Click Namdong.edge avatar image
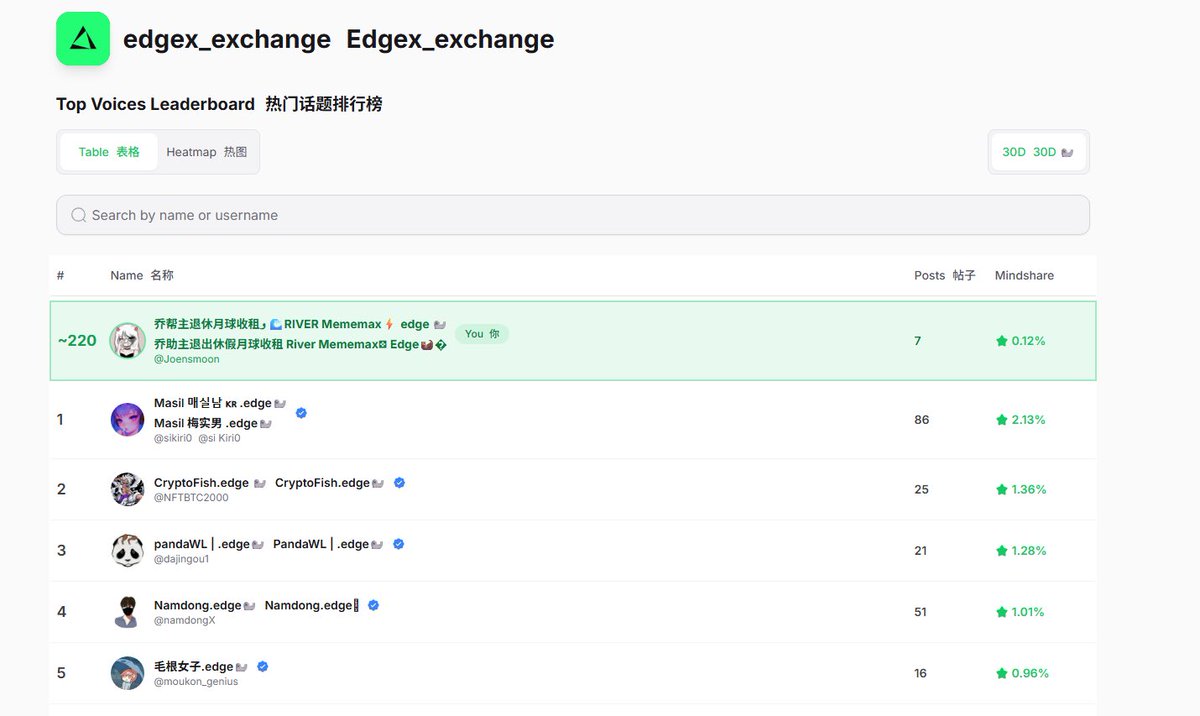 point(127,612)
